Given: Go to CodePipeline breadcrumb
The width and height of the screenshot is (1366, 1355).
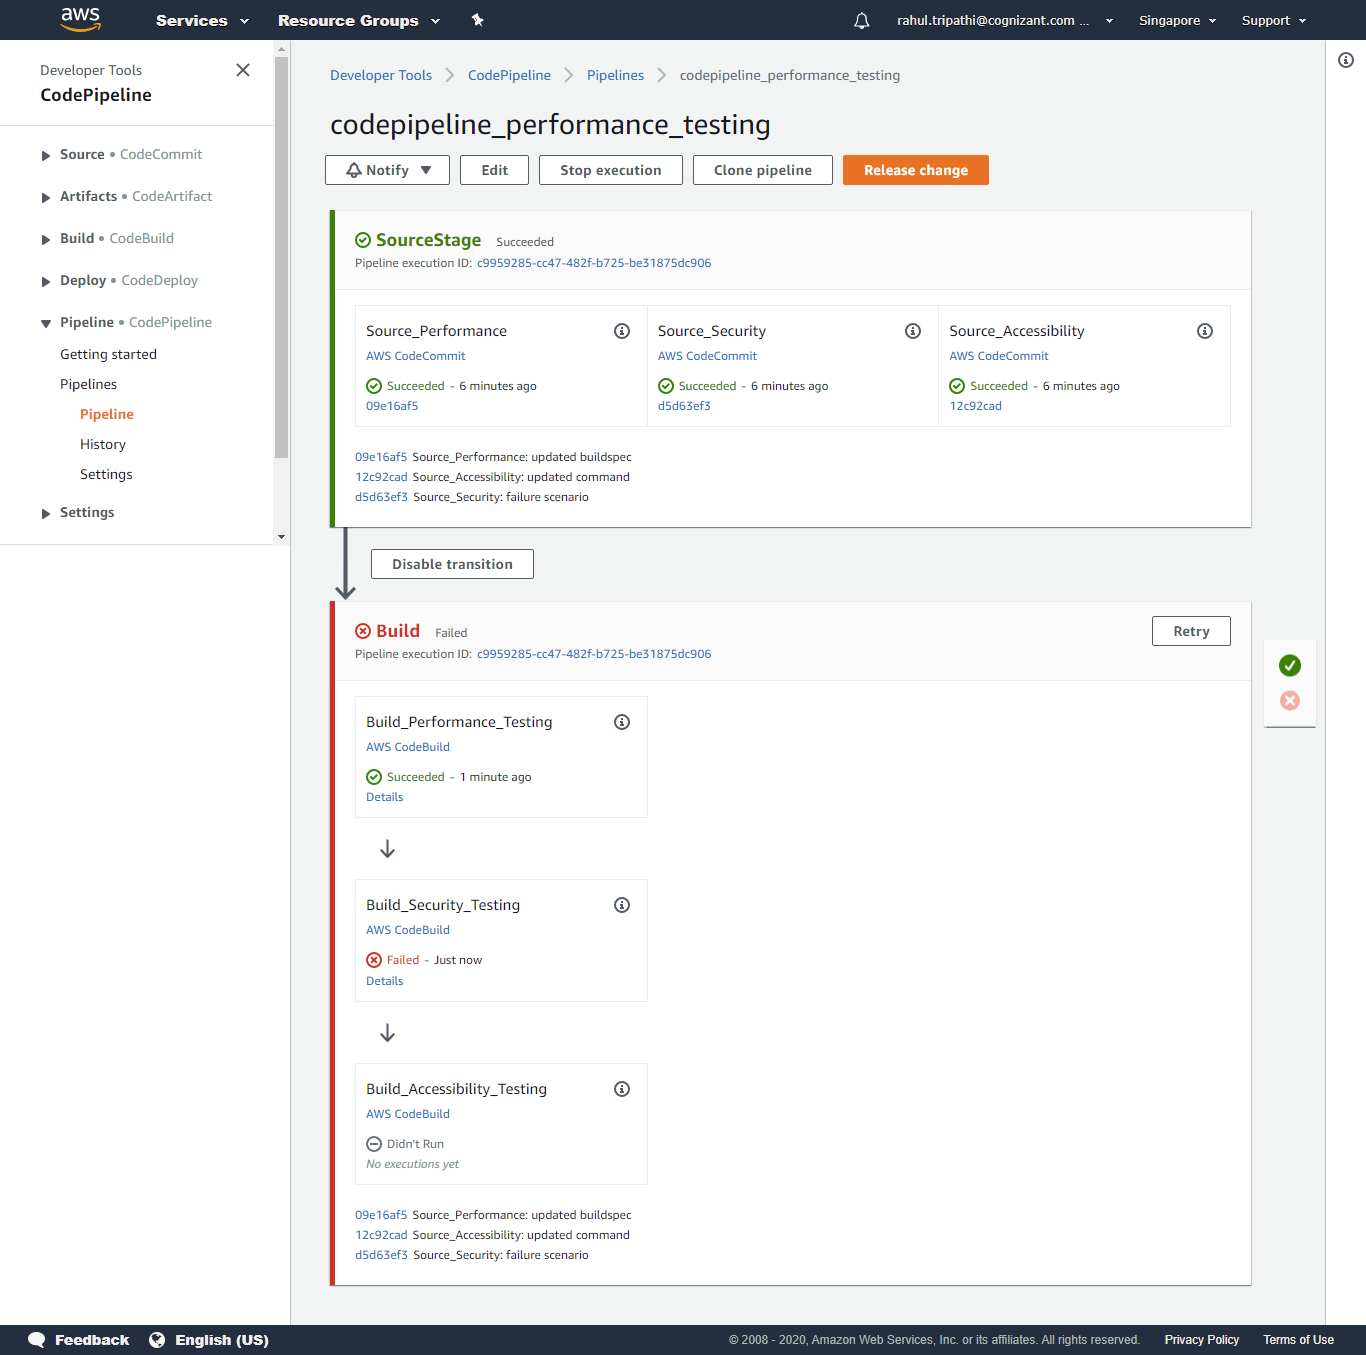Looking at the screenshot, I should (x=509, y=75).
